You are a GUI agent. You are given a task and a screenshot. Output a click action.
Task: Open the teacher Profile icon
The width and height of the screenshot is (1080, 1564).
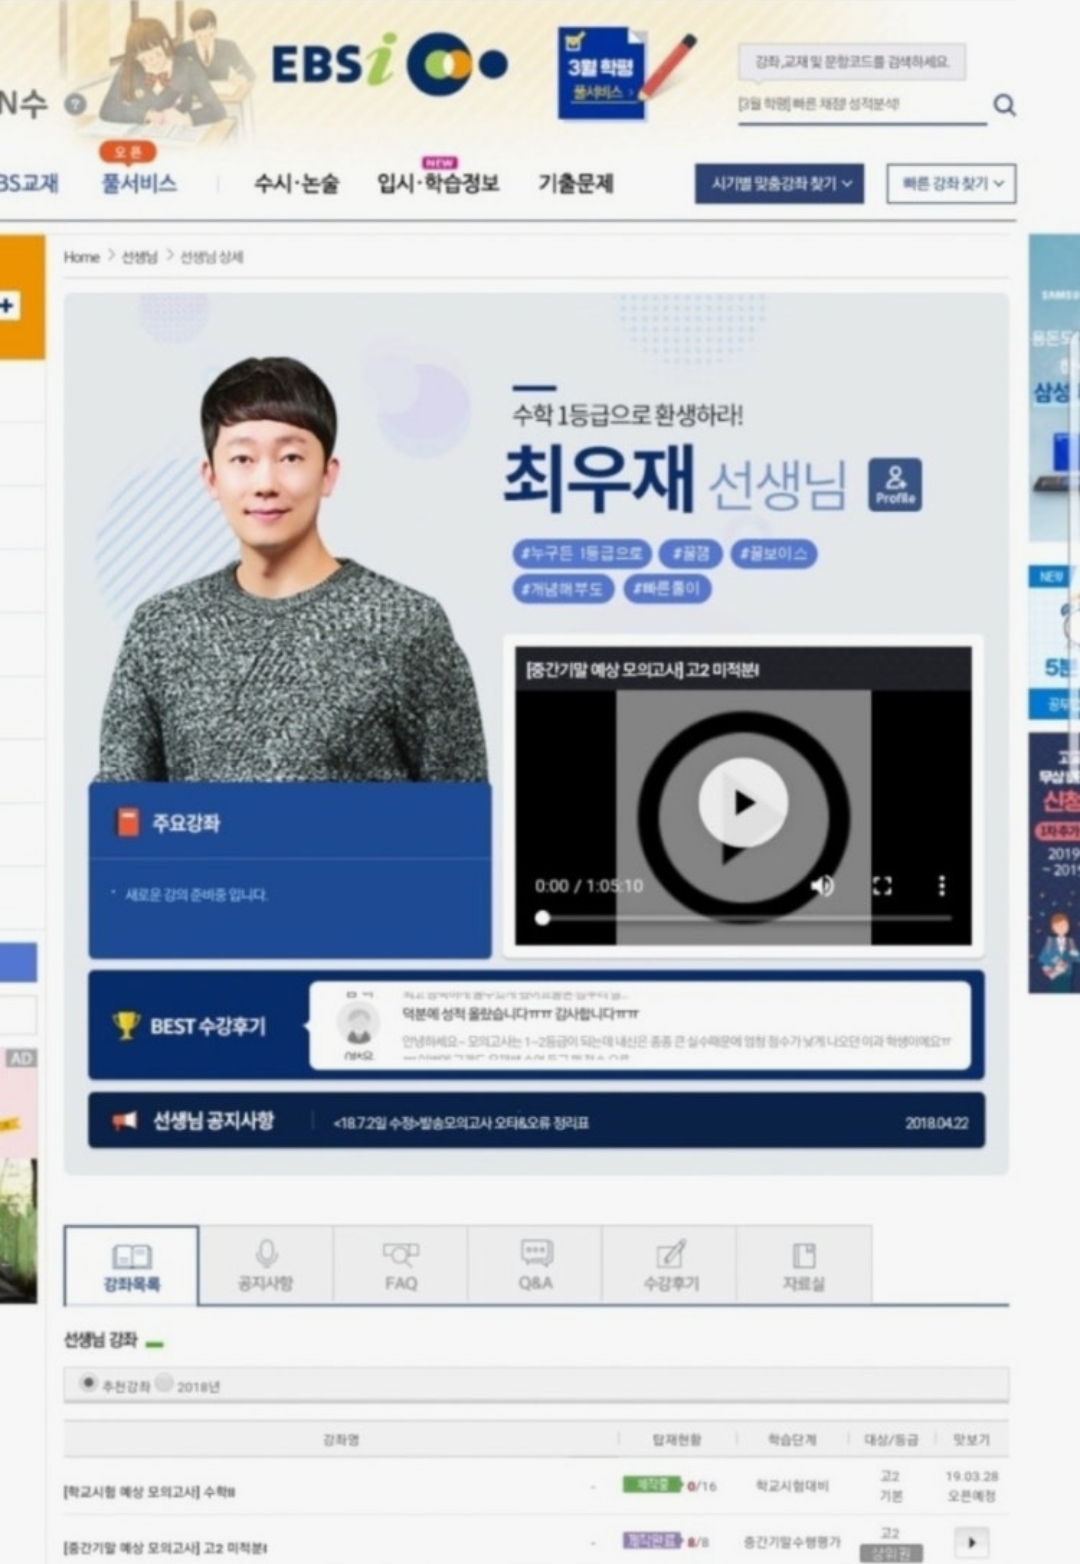(895, 485)
